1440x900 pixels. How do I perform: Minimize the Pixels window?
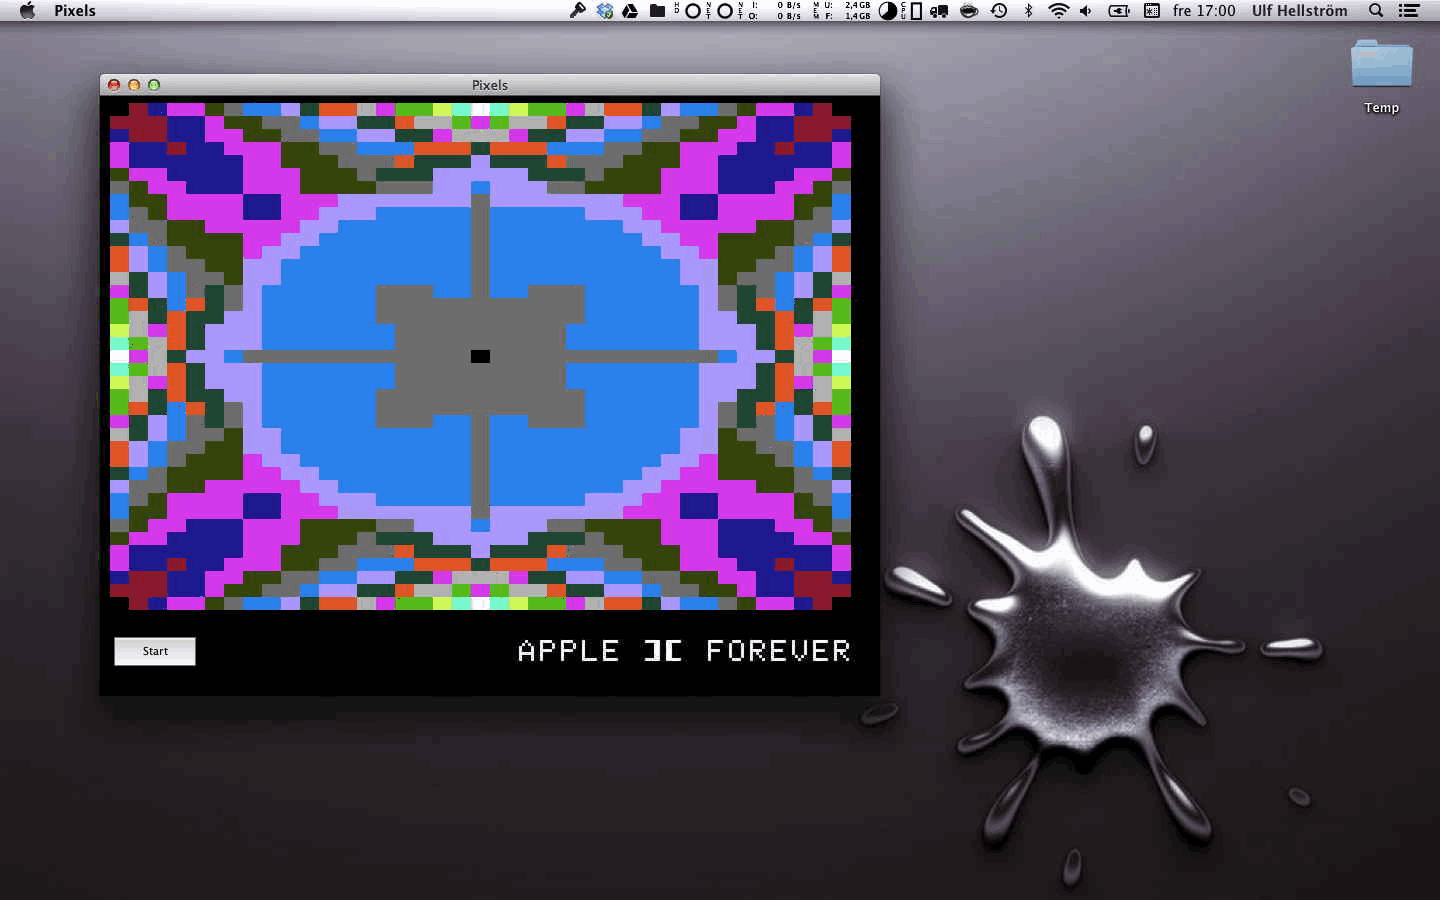[x=134, y=85]
